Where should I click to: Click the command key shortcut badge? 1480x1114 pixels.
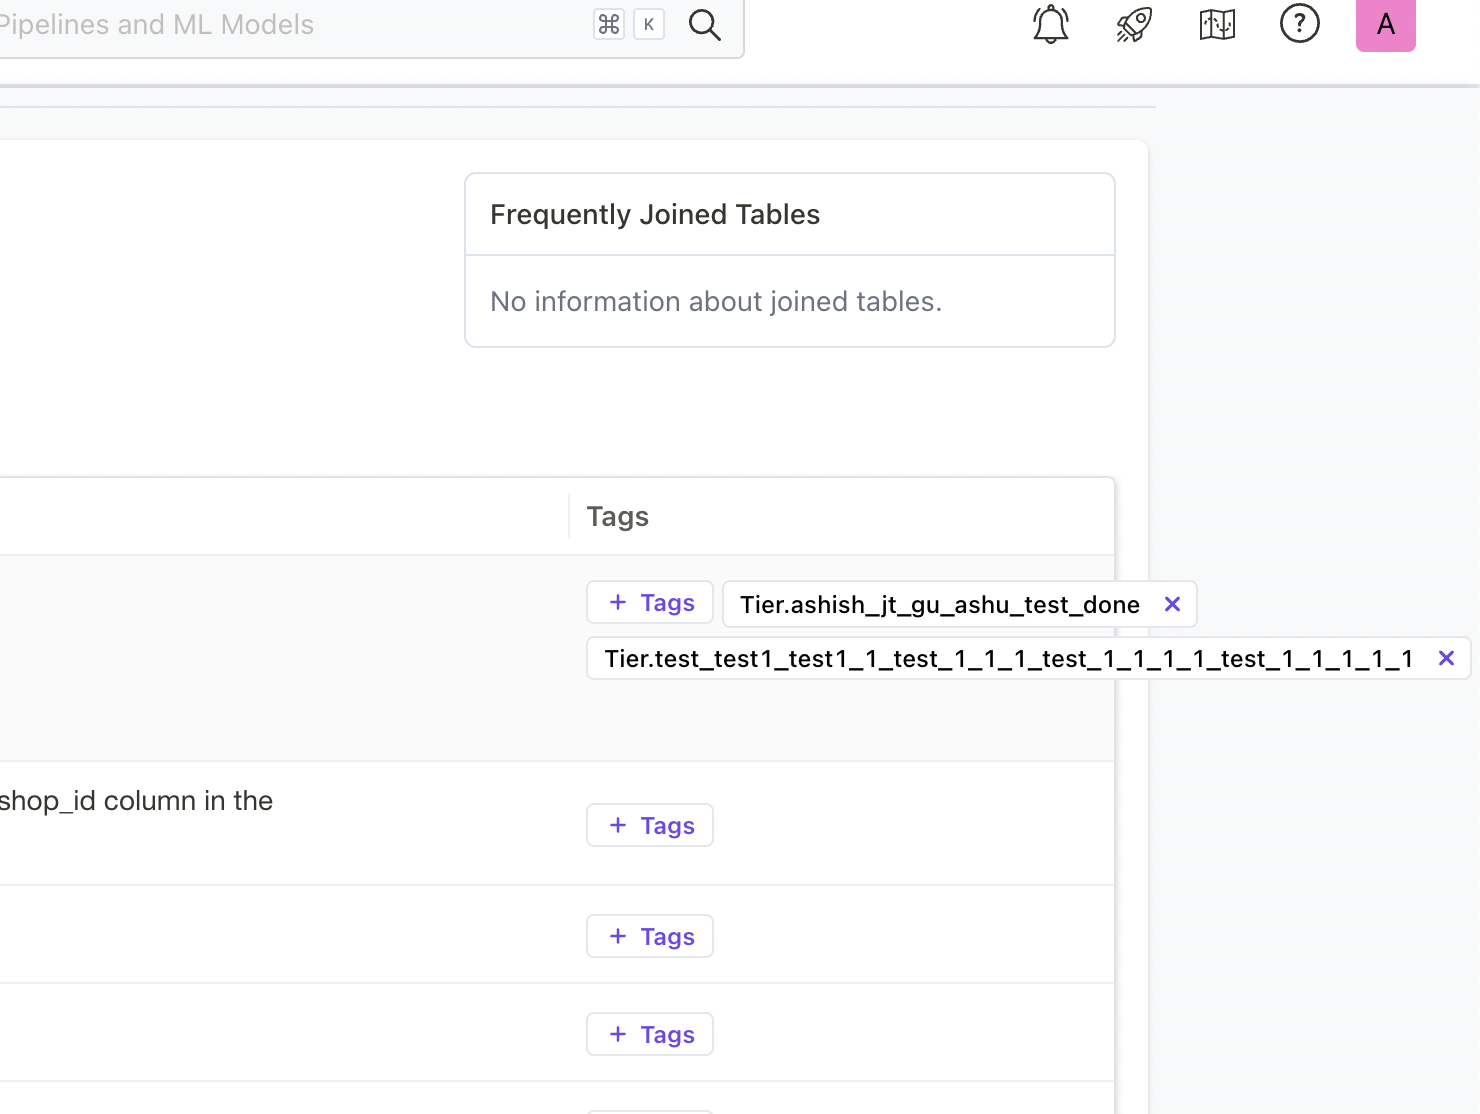[x=609, y=25]
